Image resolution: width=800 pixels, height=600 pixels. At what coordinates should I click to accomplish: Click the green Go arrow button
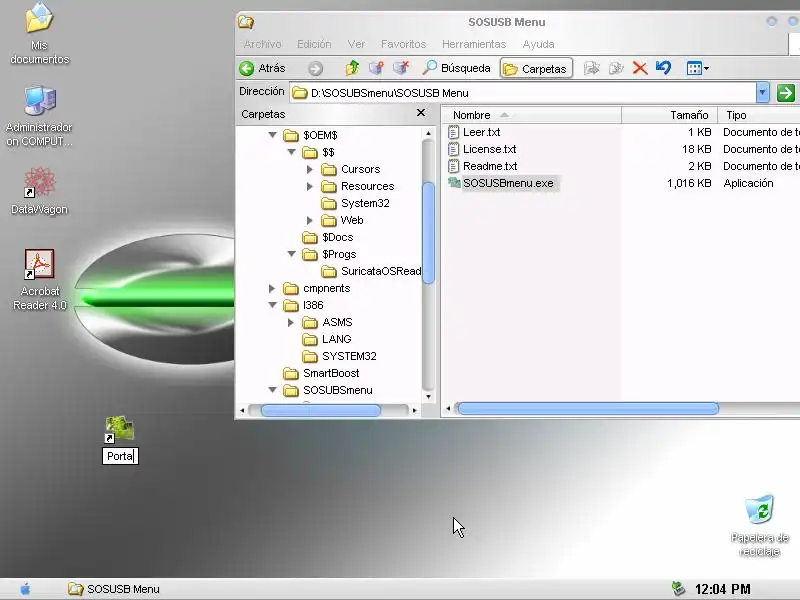click(786, 93)
